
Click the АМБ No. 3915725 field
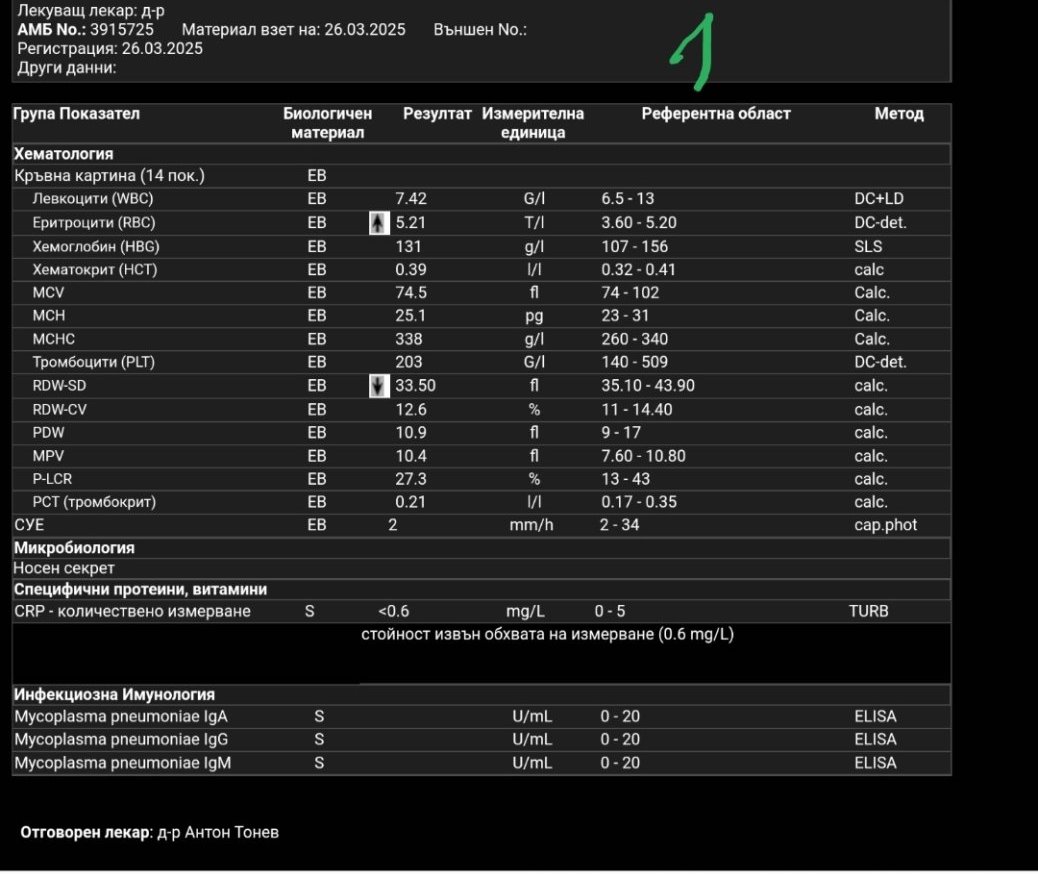[x=86, y=30]
